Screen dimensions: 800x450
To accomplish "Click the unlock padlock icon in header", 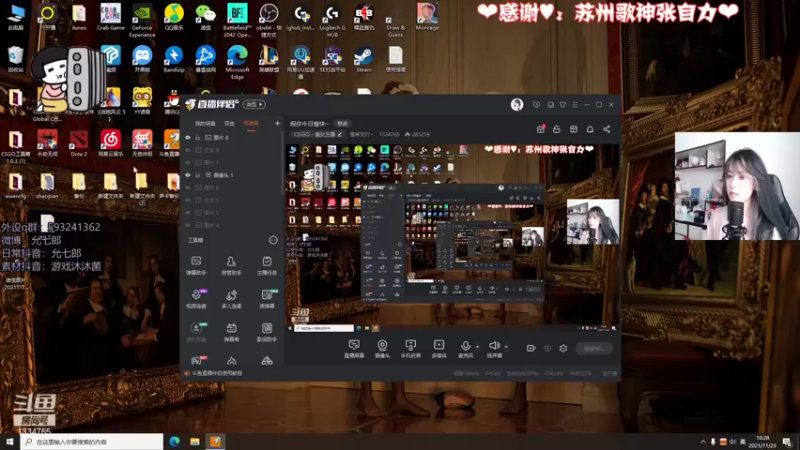I will (557, 129).
